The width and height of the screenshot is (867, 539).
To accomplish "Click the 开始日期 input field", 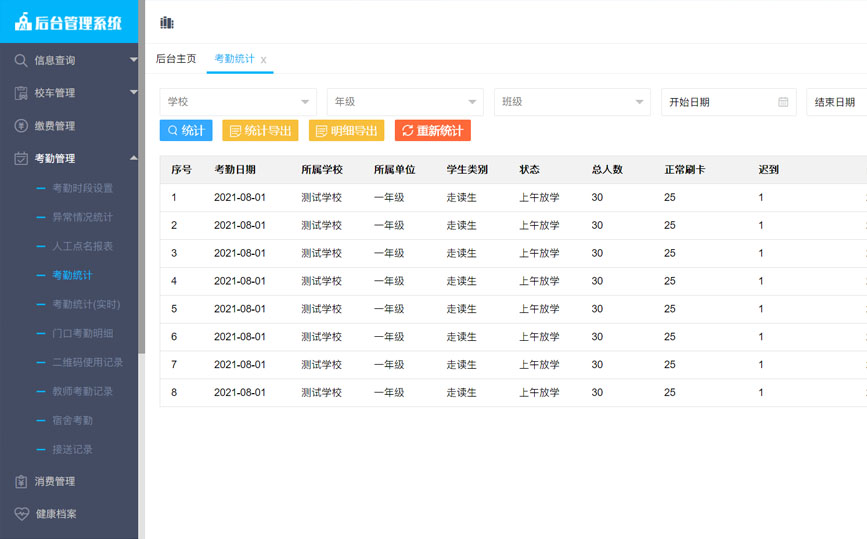I will pos(729,102).
